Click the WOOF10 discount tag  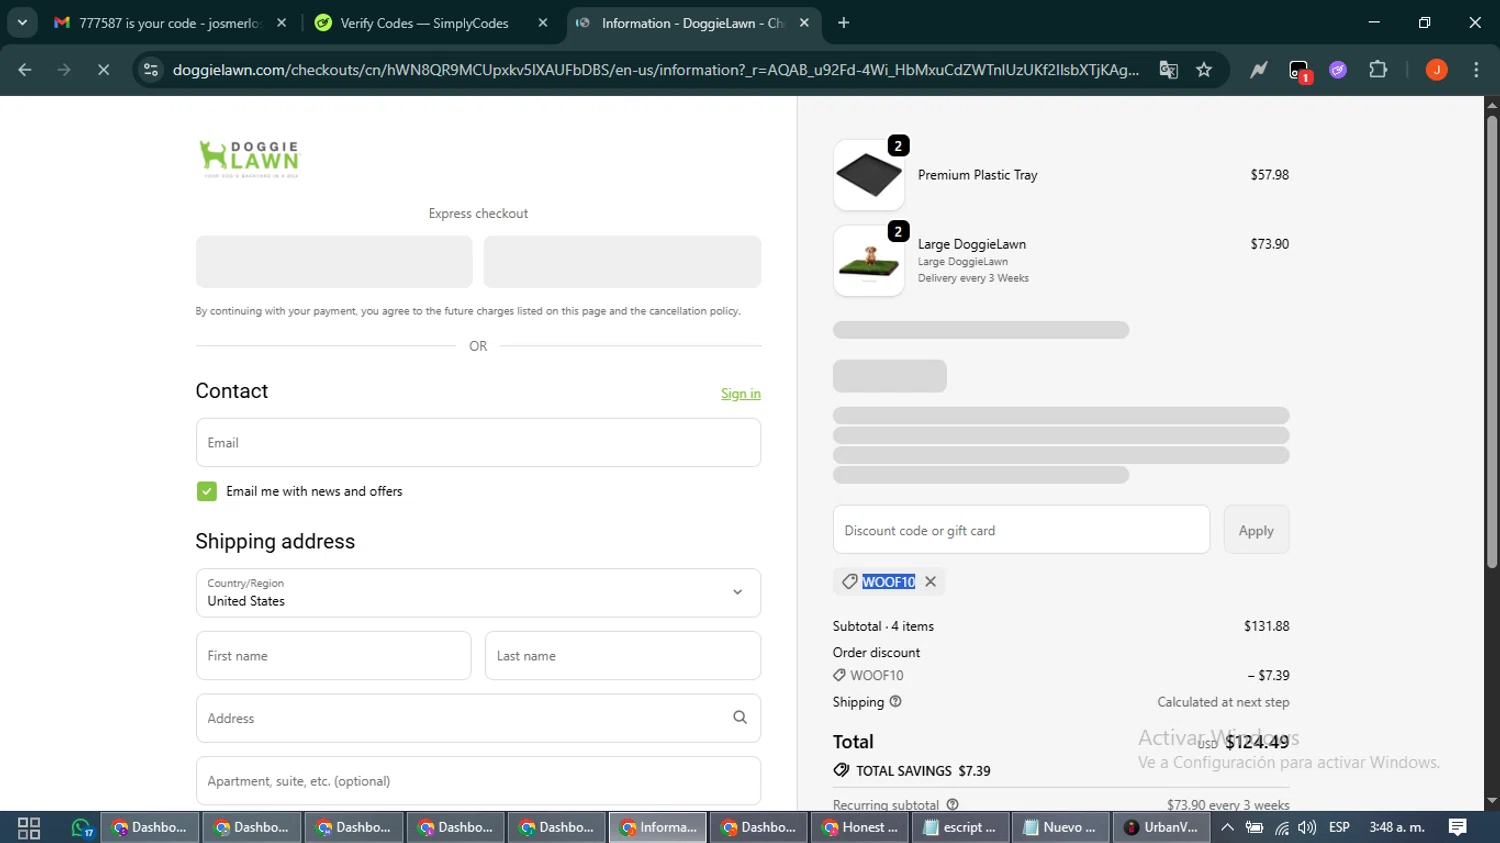[x=888, y=581]
